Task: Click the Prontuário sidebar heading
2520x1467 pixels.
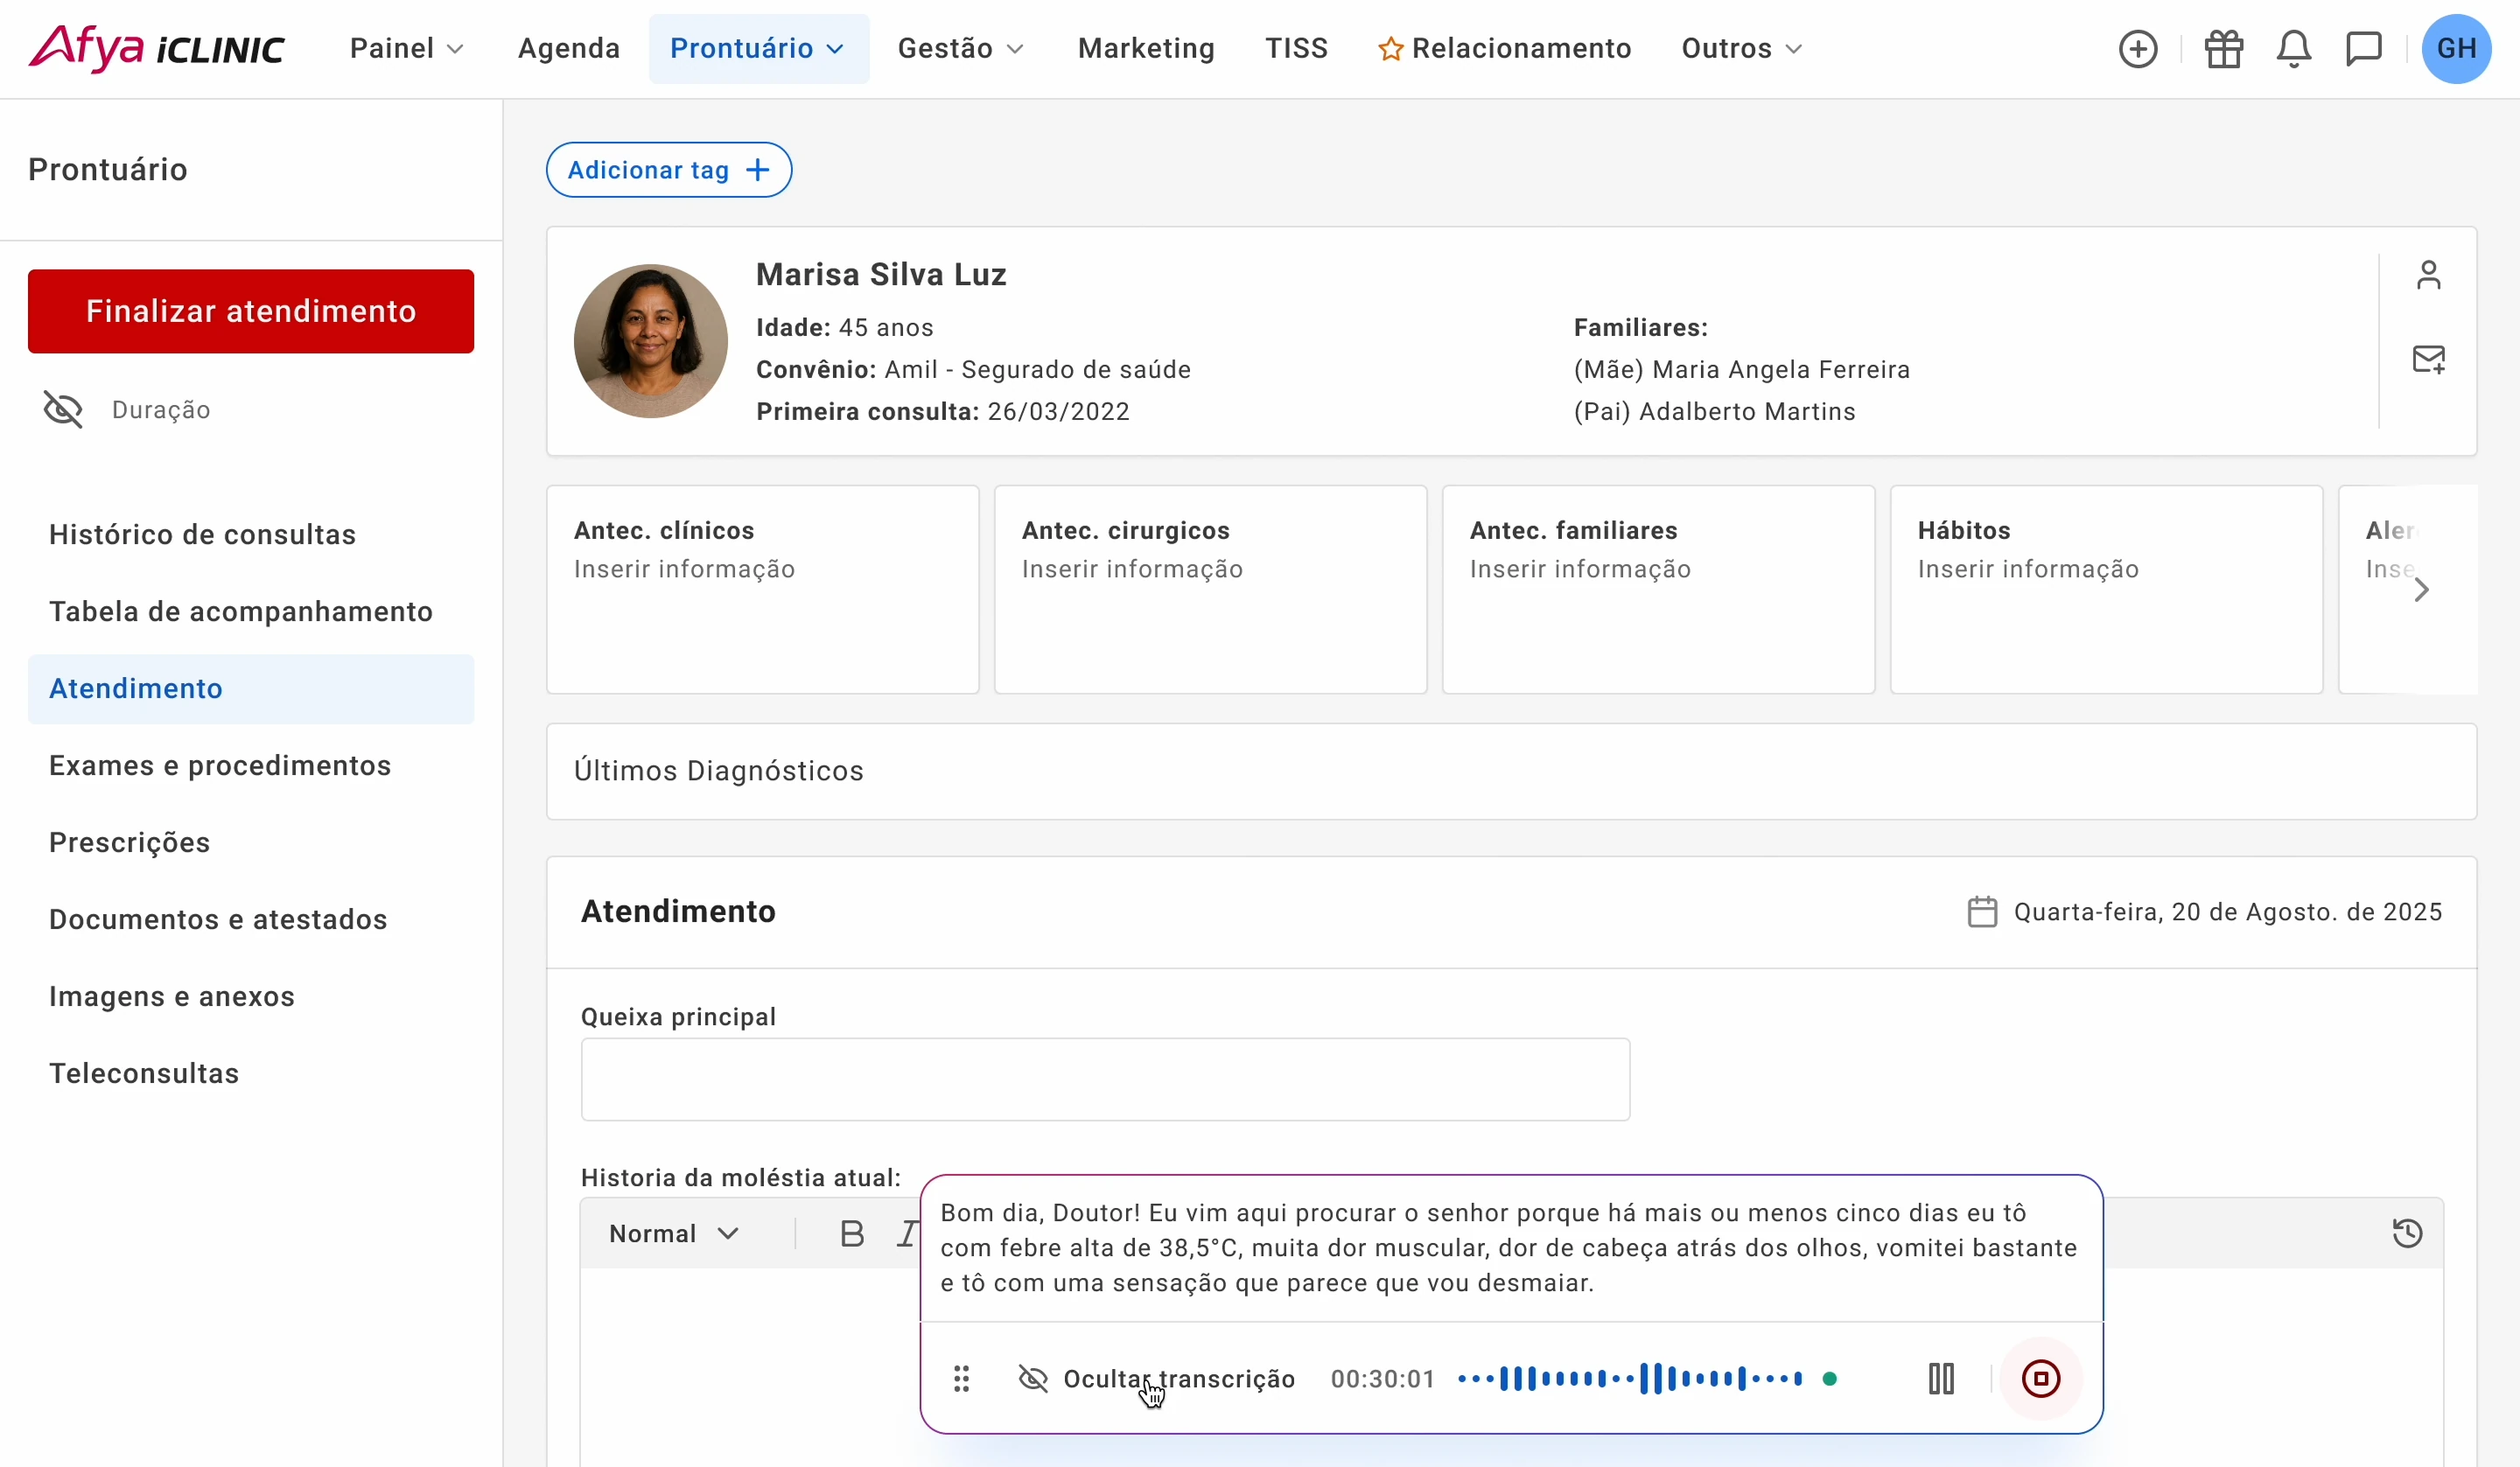Action: point(108,170)
